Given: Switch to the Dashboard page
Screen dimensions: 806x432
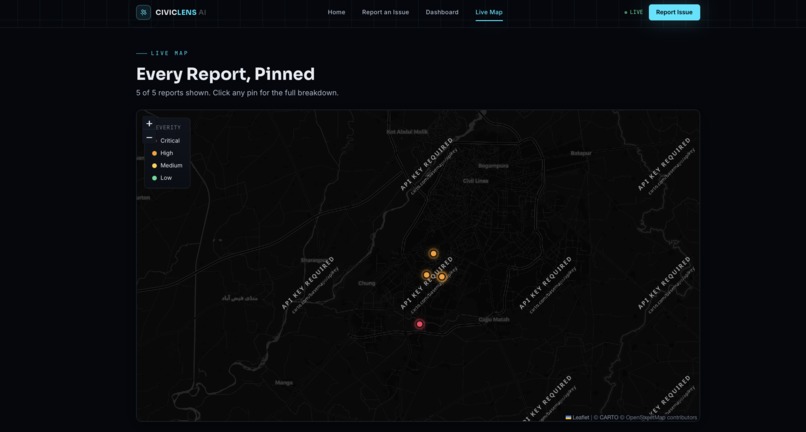Looking at the screenshot, I should pos(442,12).
